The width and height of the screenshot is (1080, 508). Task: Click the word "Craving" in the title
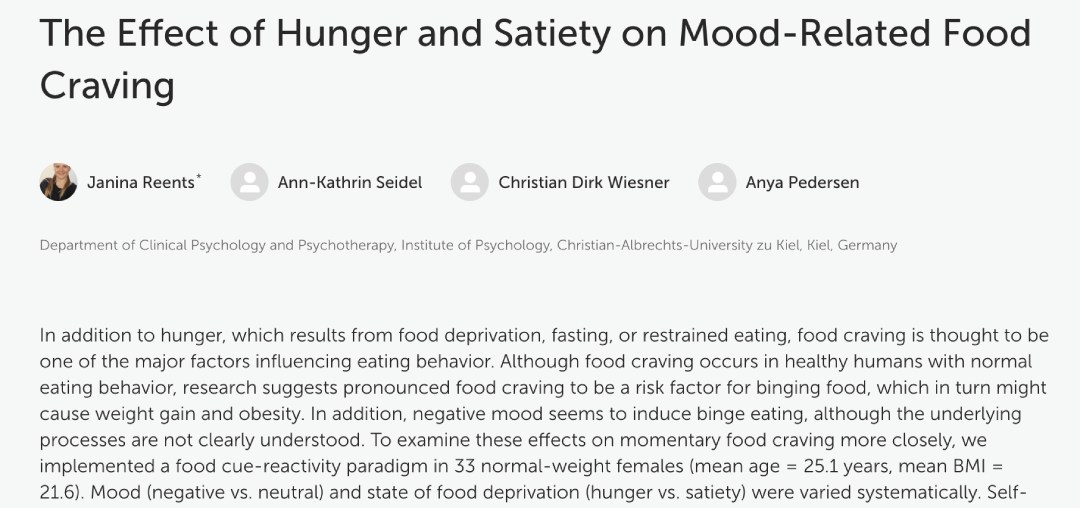click(x=107, y=86)
